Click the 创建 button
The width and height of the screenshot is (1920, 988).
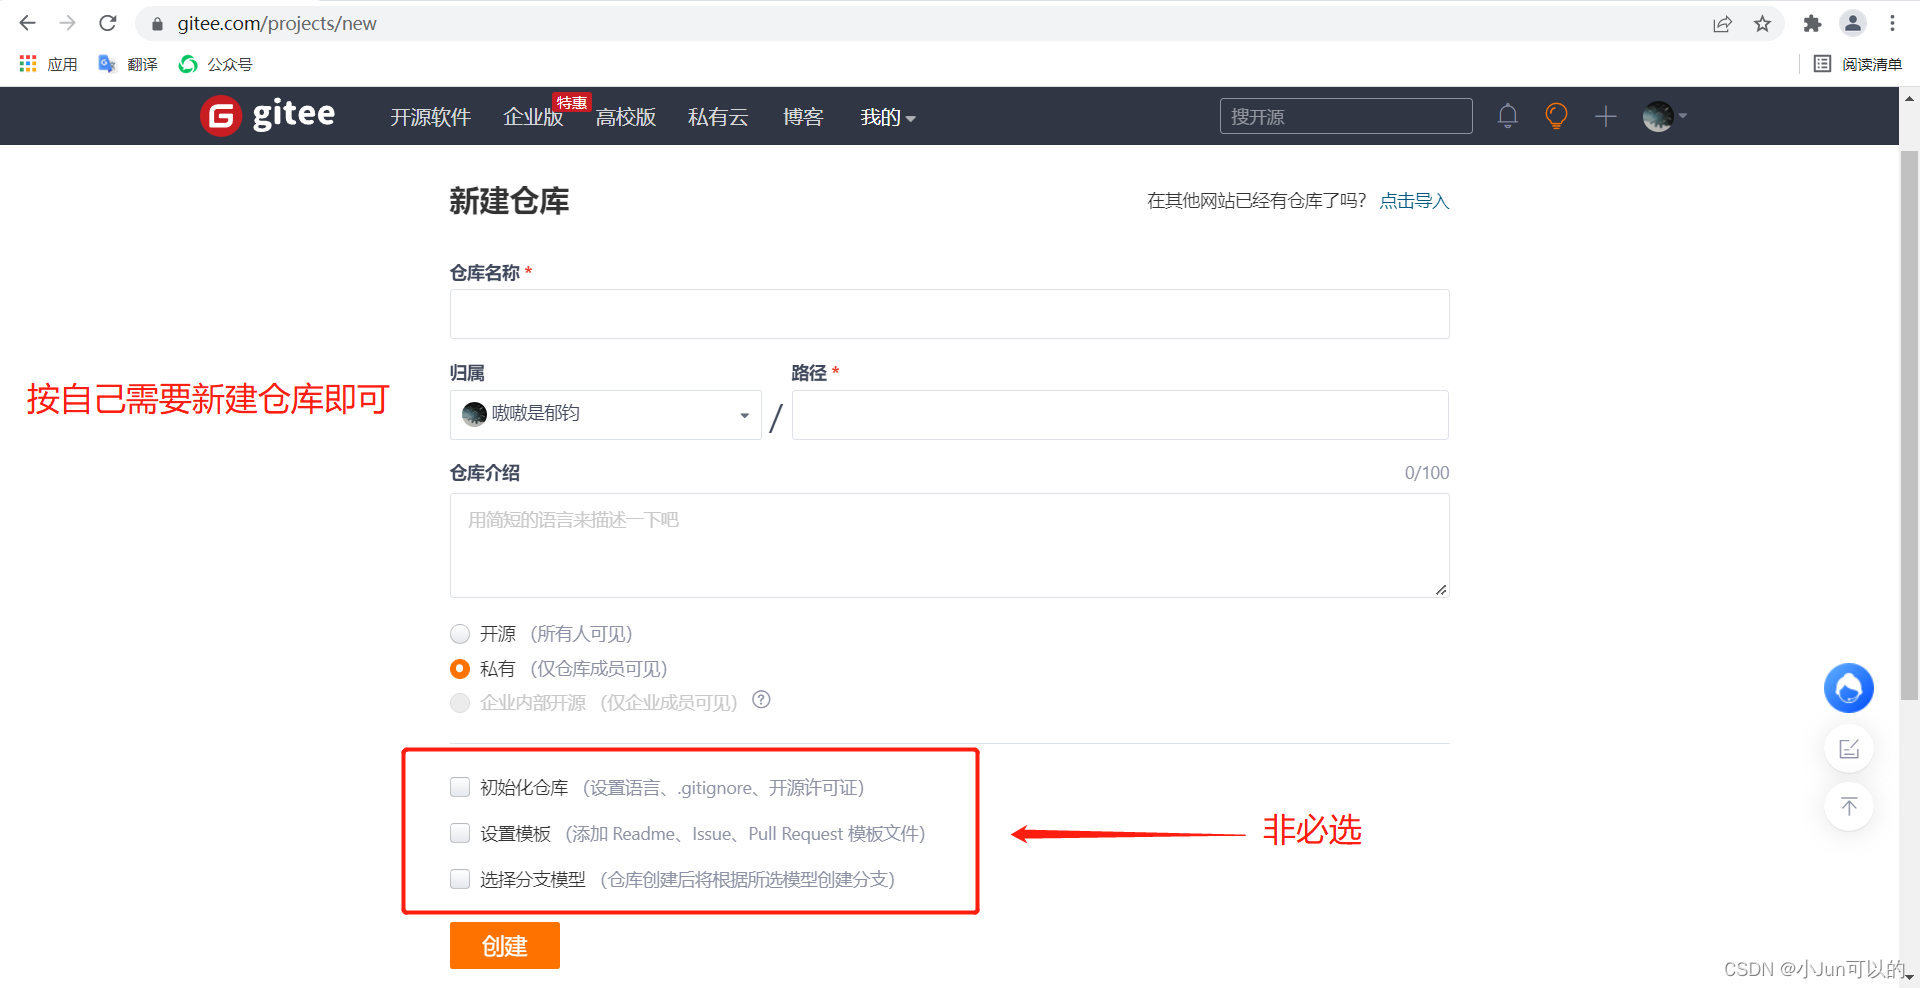[x=504, y=945]
